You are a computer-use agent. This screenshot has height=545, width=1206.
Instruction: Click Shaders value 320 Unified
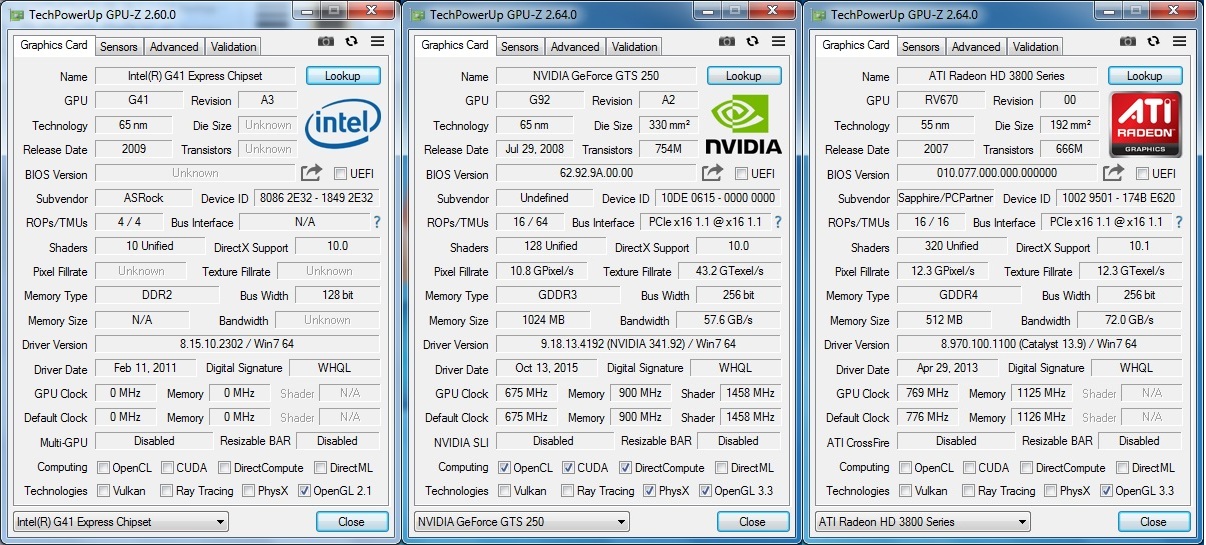click(x=950, y=246)
